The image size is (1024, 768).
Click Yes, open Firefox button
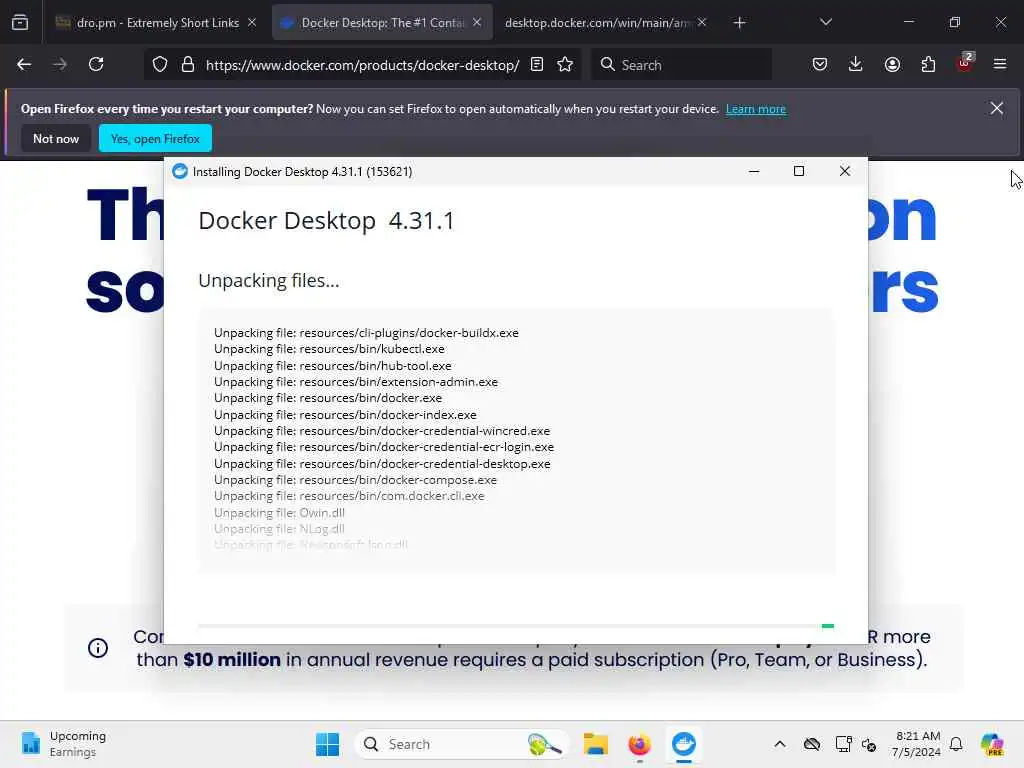click(155, 138)
